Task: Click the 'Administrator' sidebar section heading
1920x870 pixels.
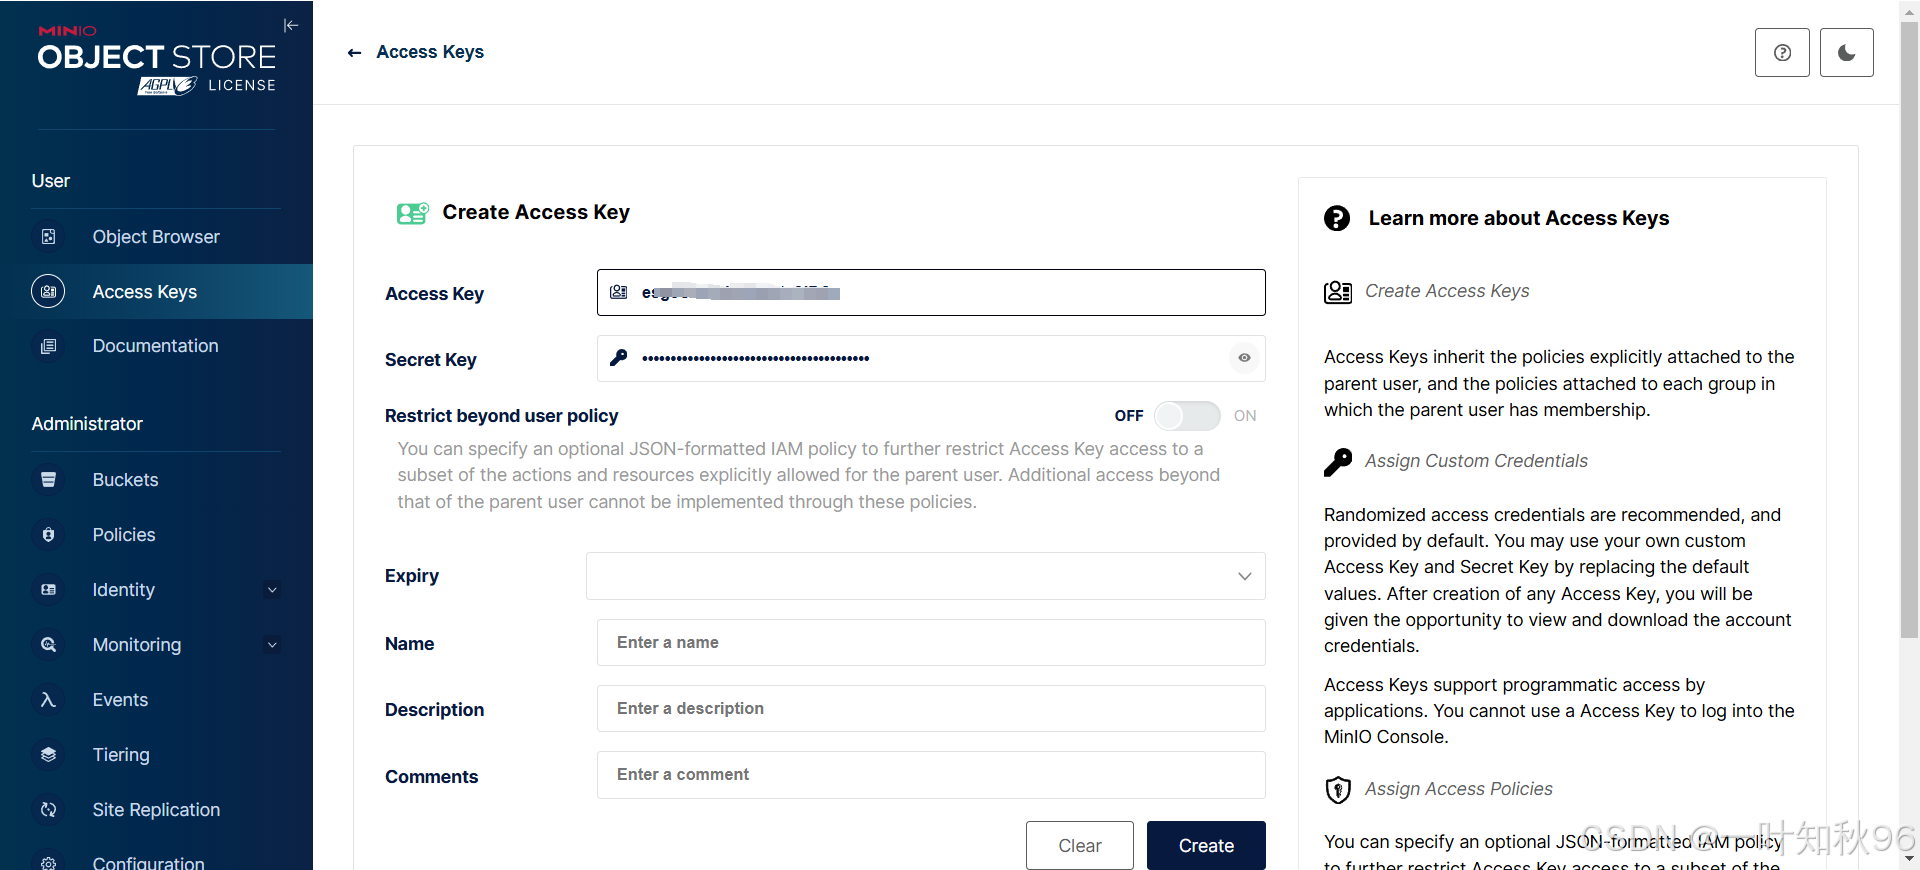Action: (87, 424)
